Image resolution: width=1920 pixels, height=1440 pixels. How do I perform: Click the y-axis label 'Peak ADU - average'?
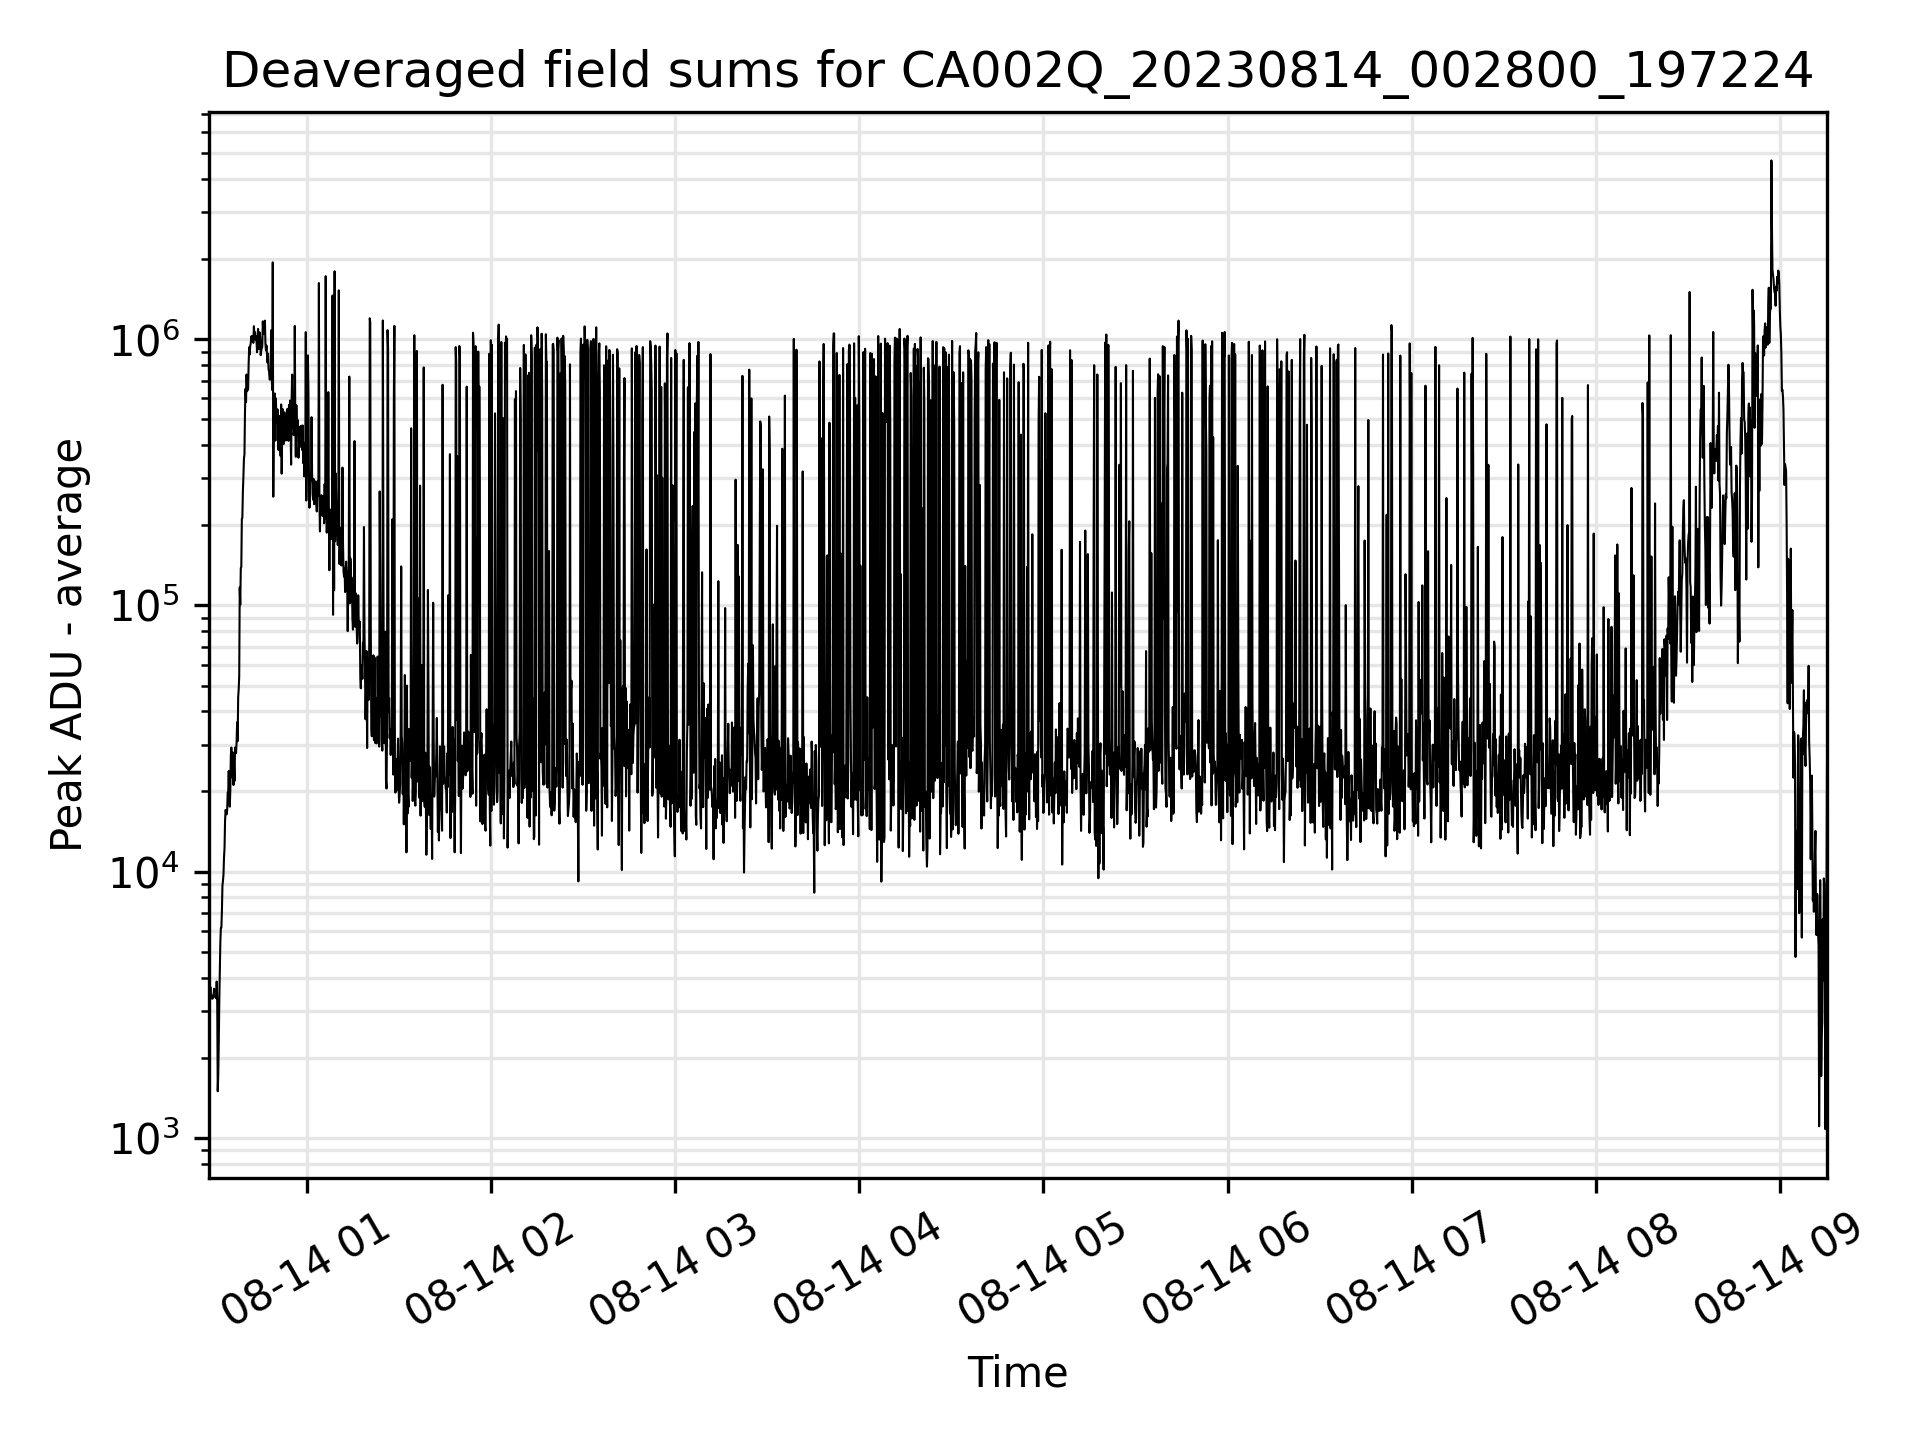tap(67, 645)
